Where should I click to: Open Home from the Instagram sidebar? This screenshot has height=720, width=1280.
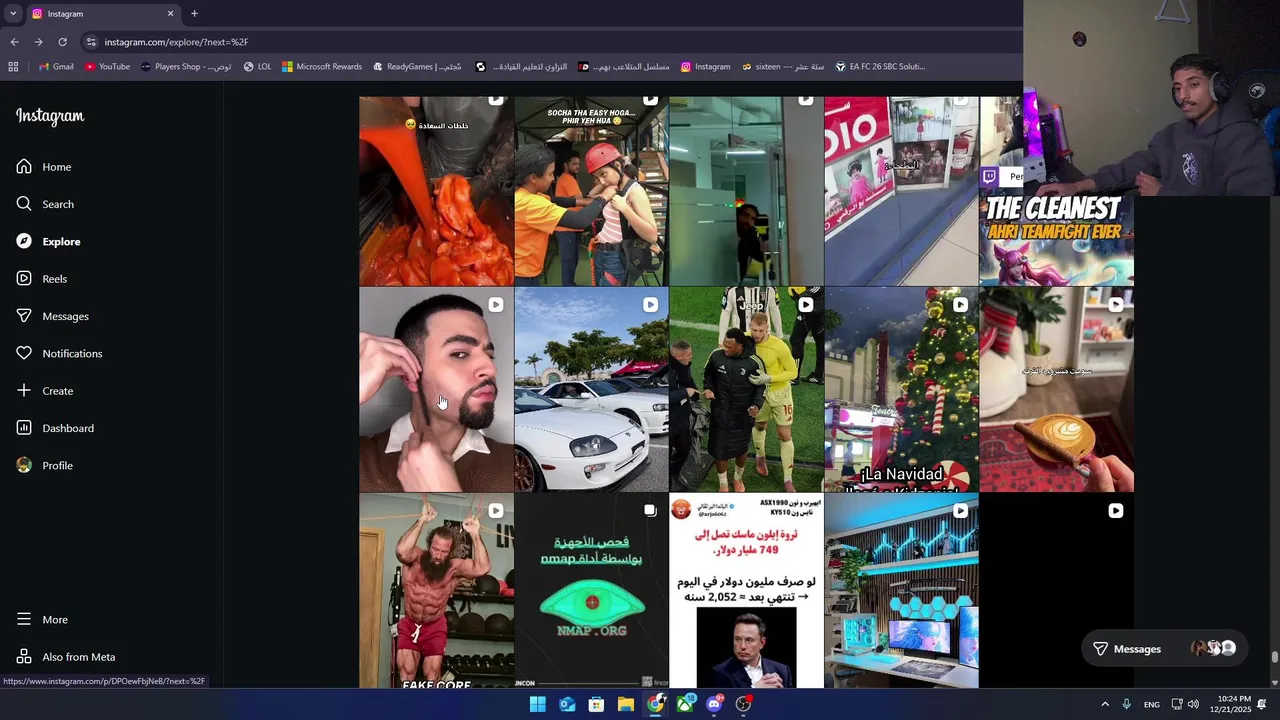43,167
